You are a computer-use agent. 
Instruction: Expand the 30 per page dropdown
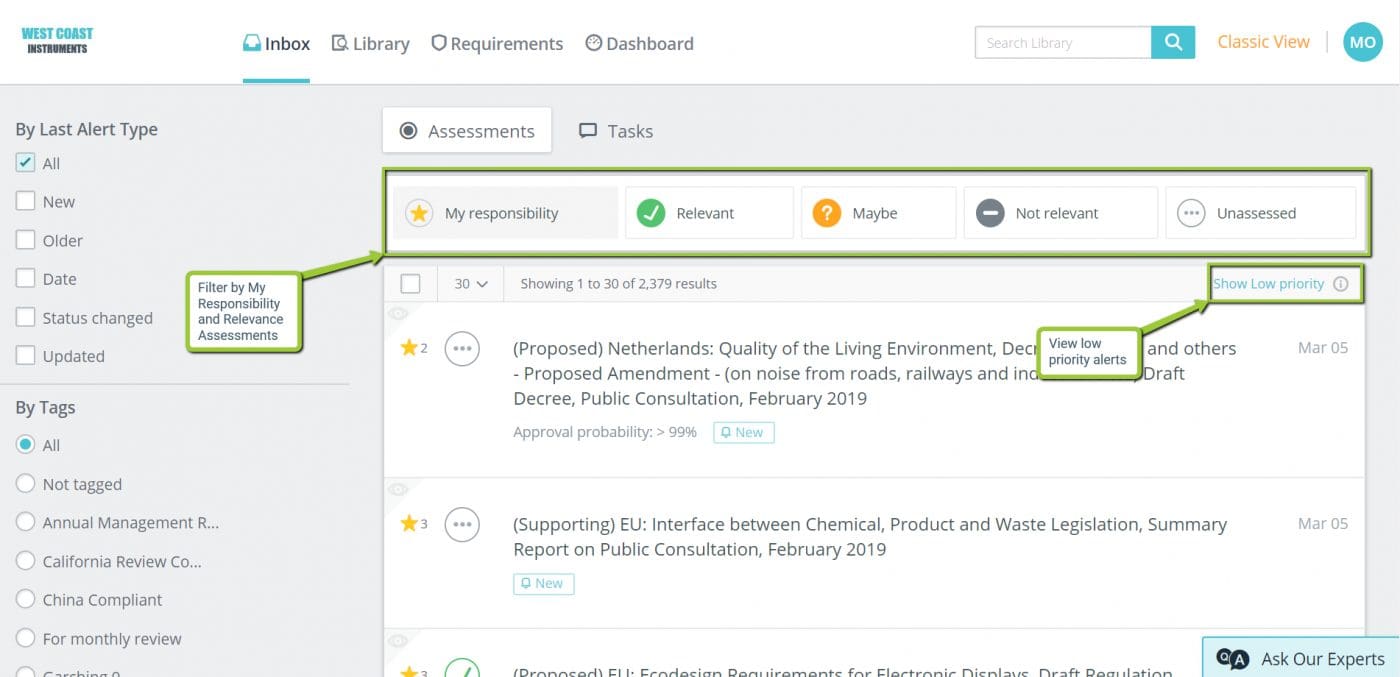tap(471, 284)
